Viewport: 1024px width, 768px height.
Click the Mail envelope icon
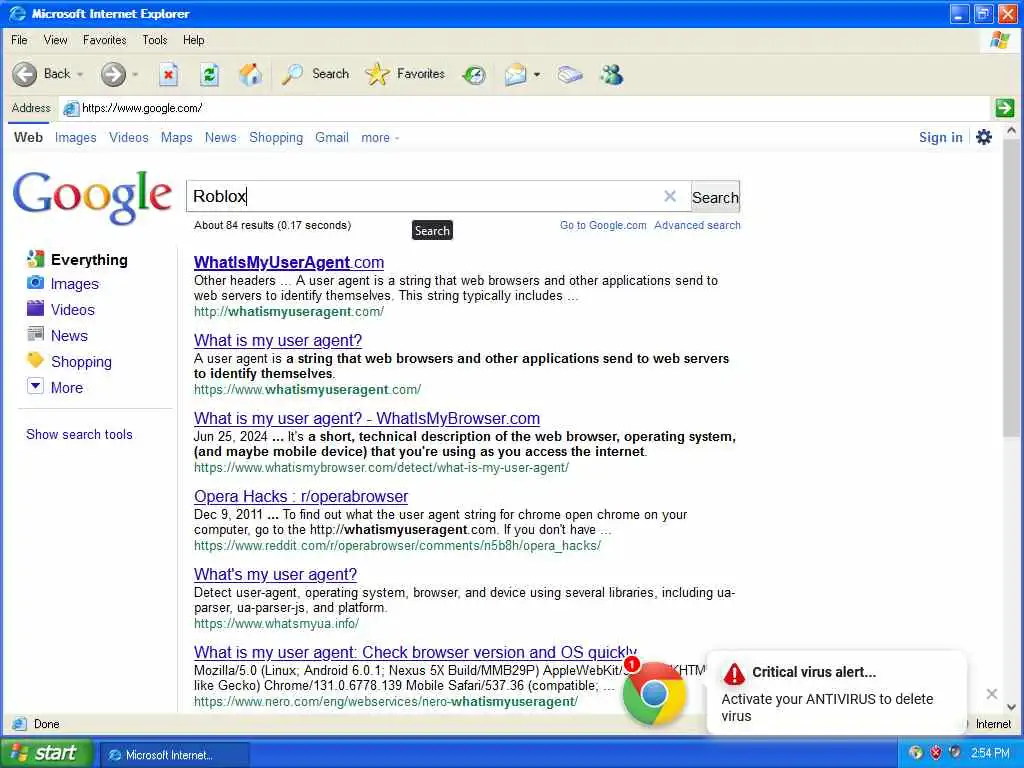point(515,75)
